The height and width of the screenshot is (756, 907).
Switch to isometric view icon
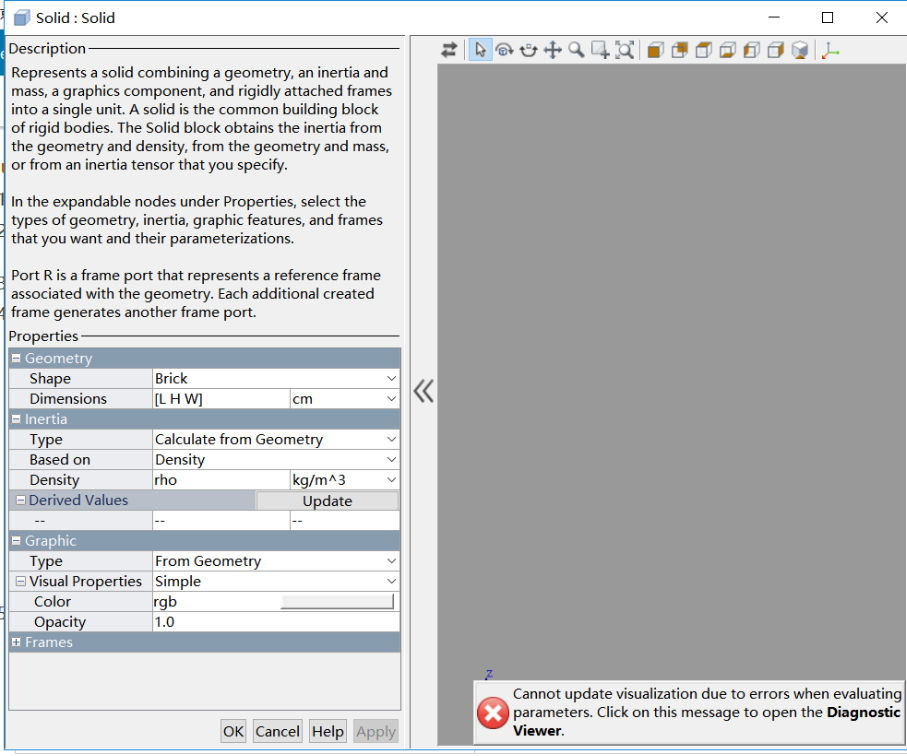pos(800,50)
